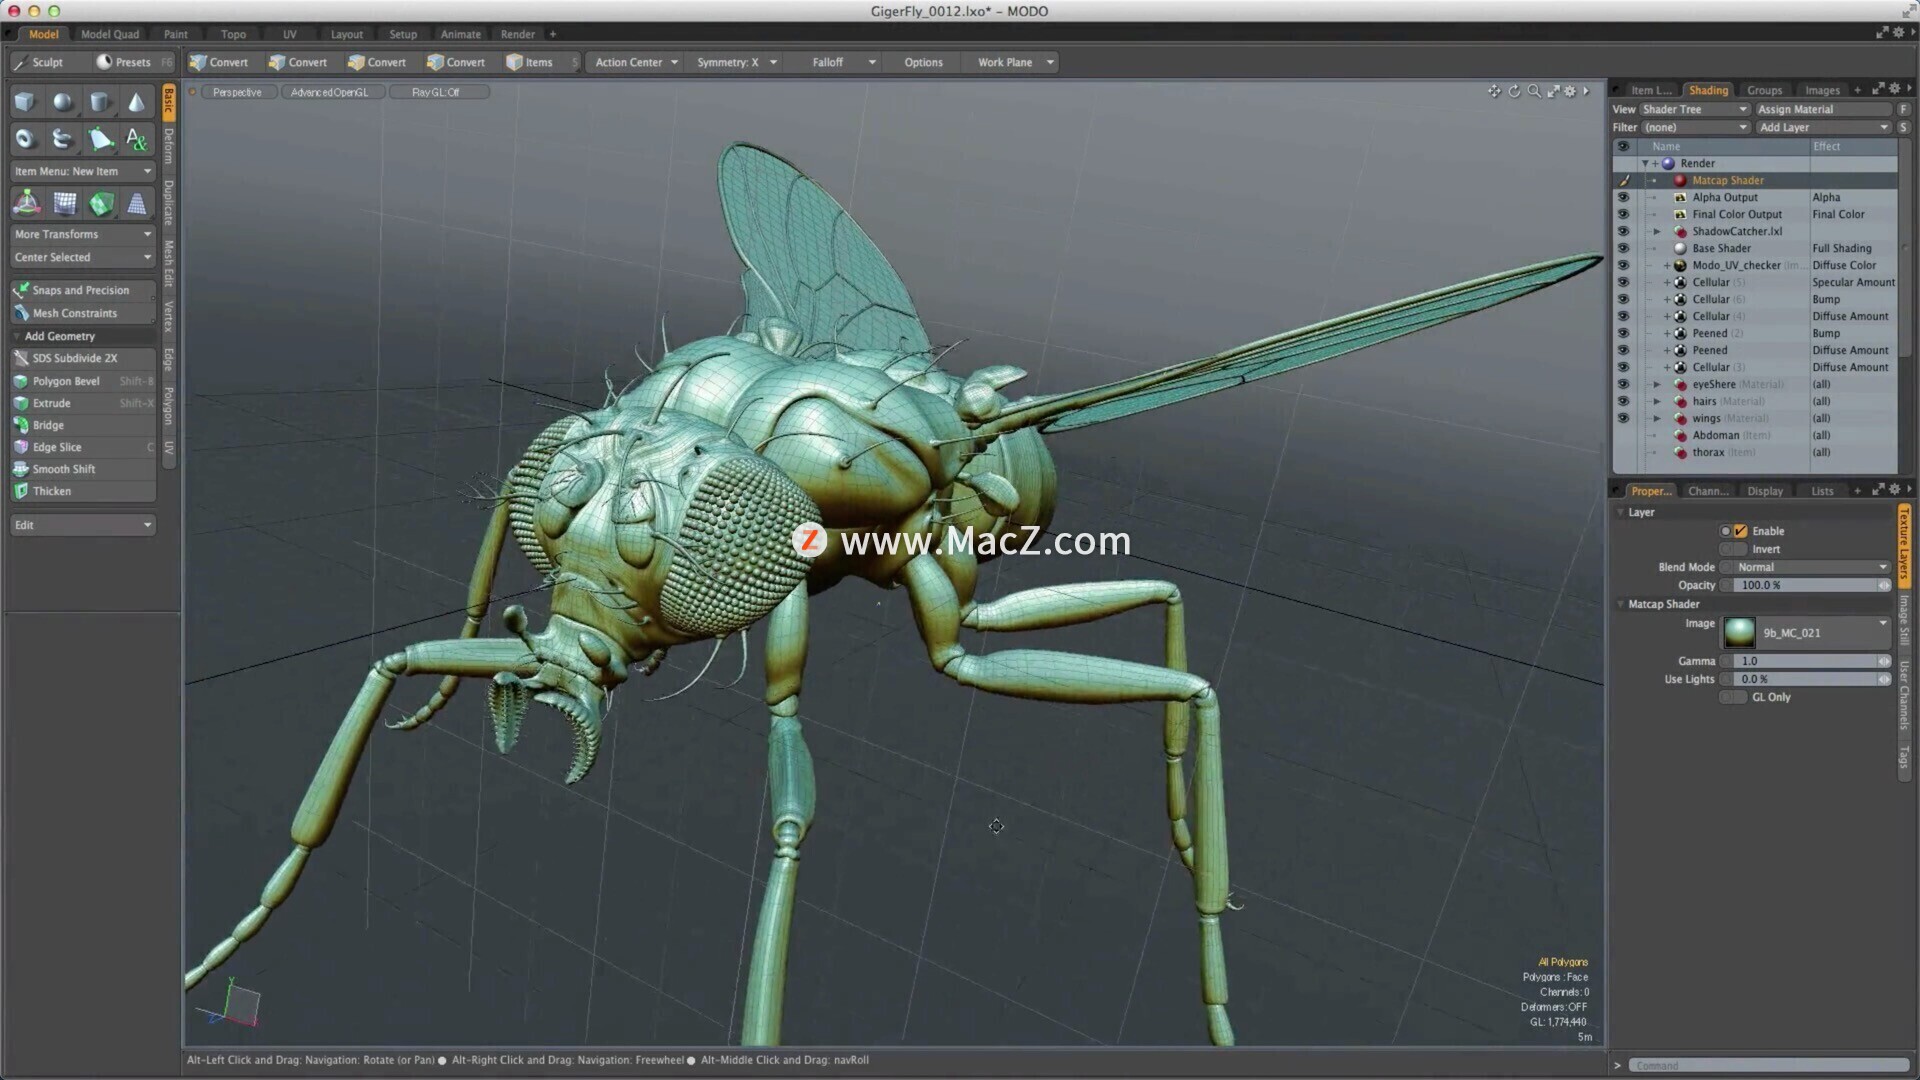Expand the eyeShere material group
1920x1080 pixels.
pyautogui.click(x=1656, y=384)
